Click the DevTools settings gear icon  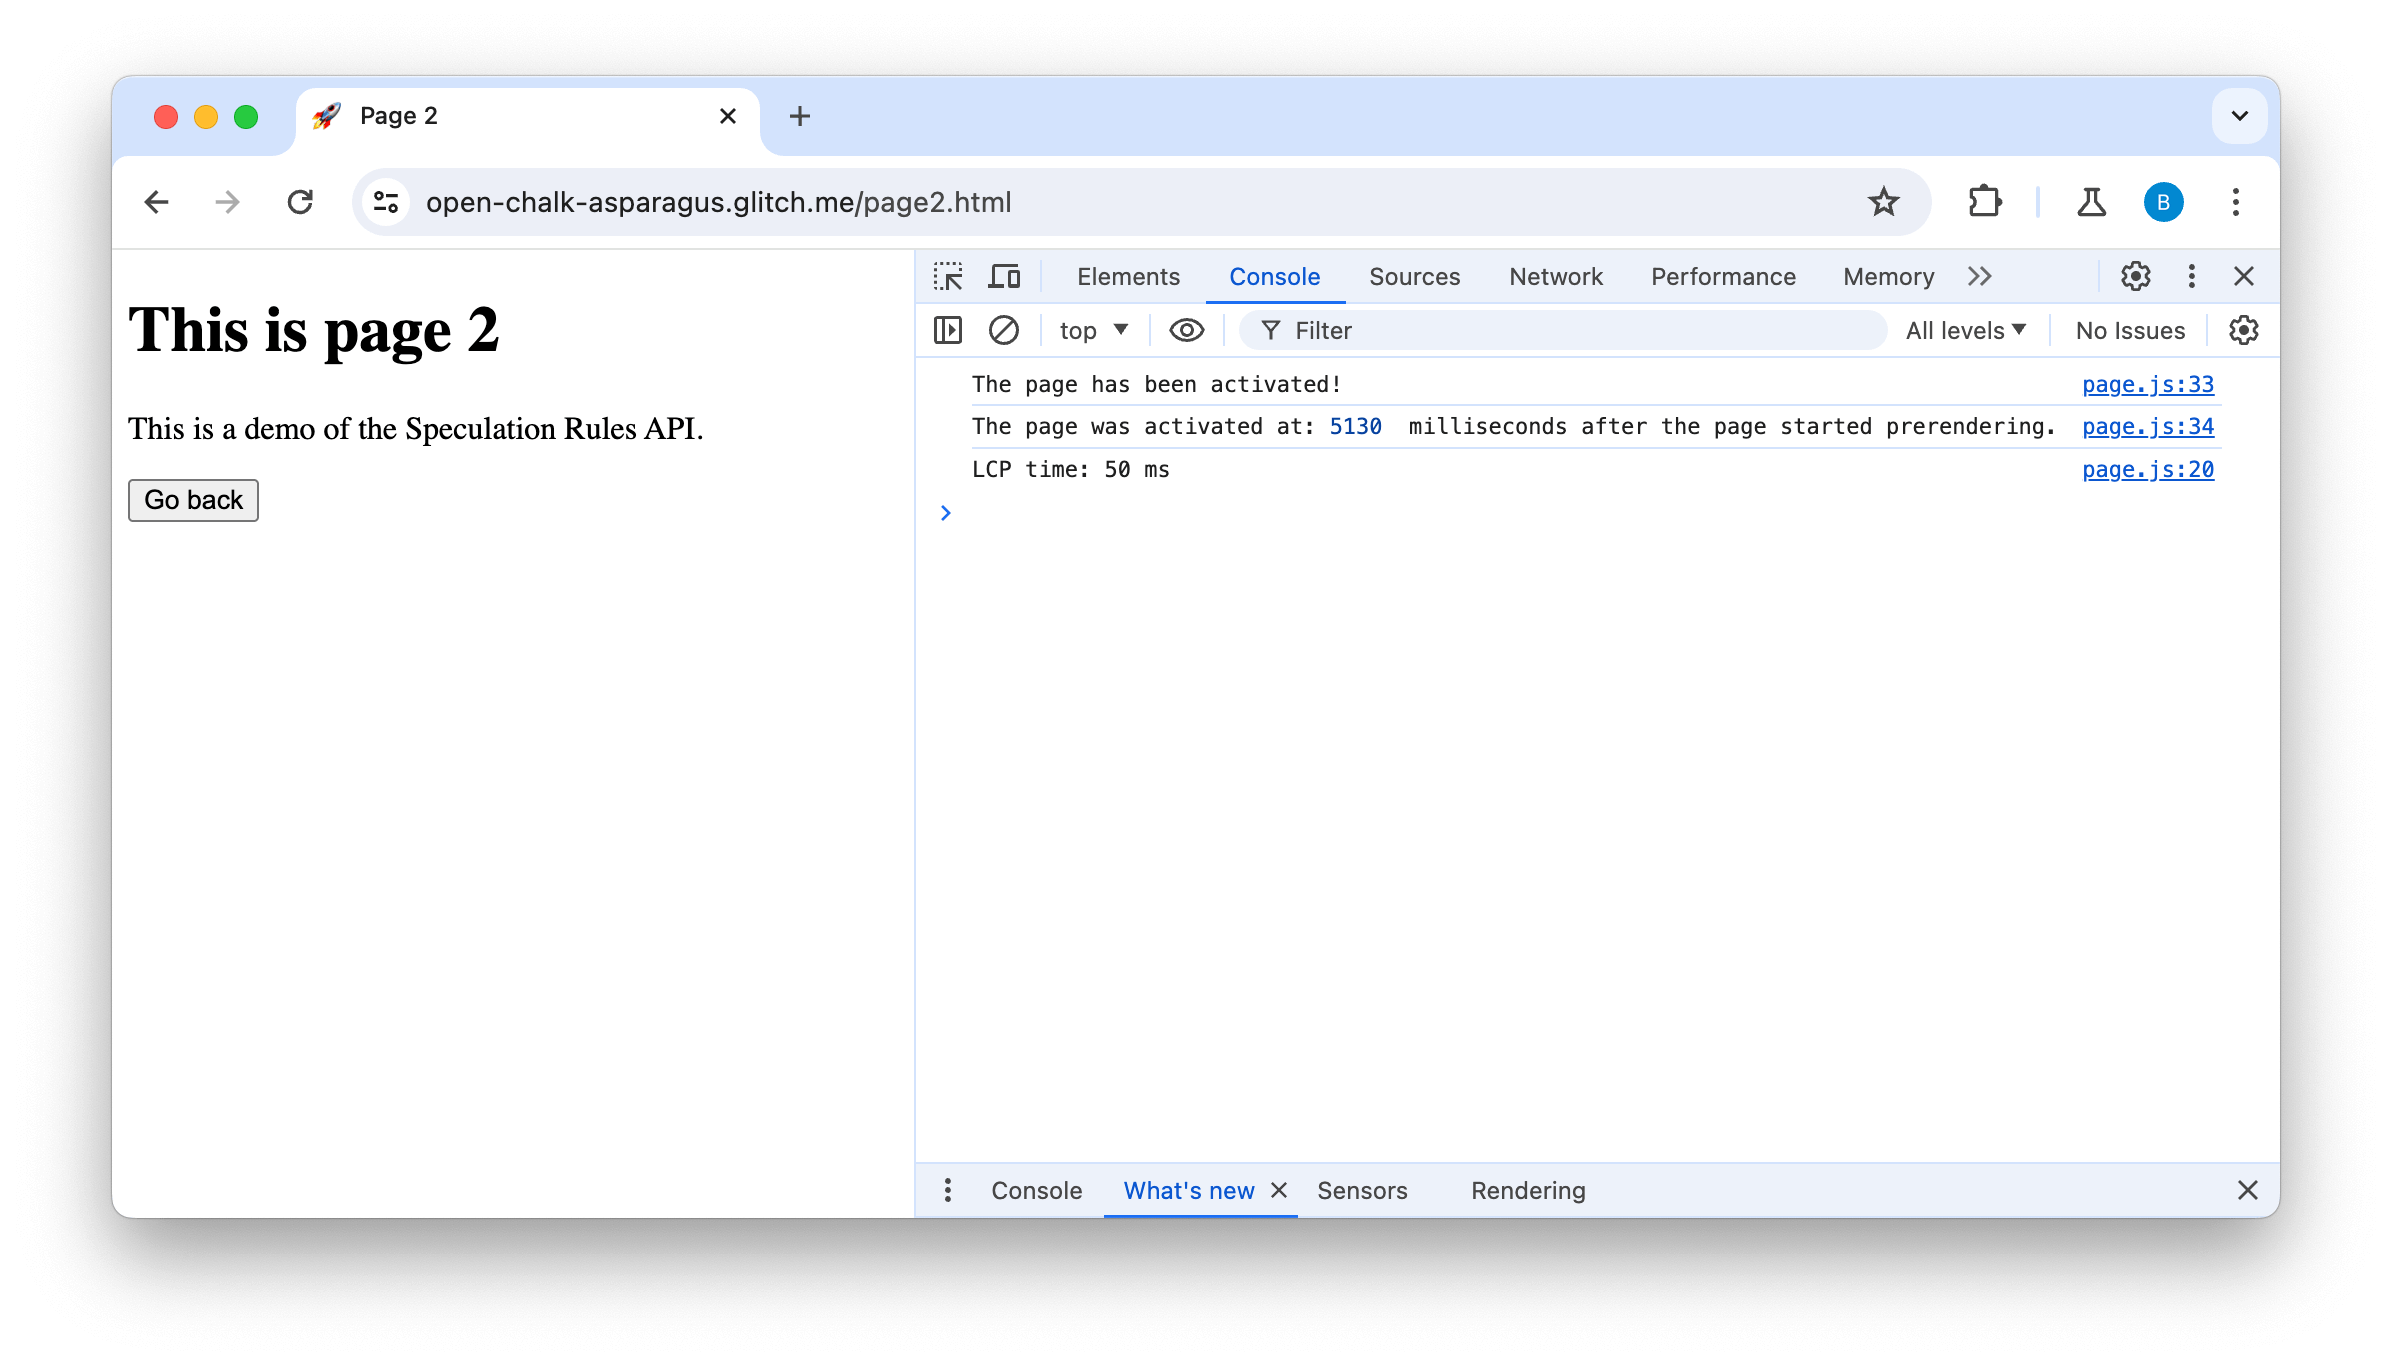pos(2136,275)
